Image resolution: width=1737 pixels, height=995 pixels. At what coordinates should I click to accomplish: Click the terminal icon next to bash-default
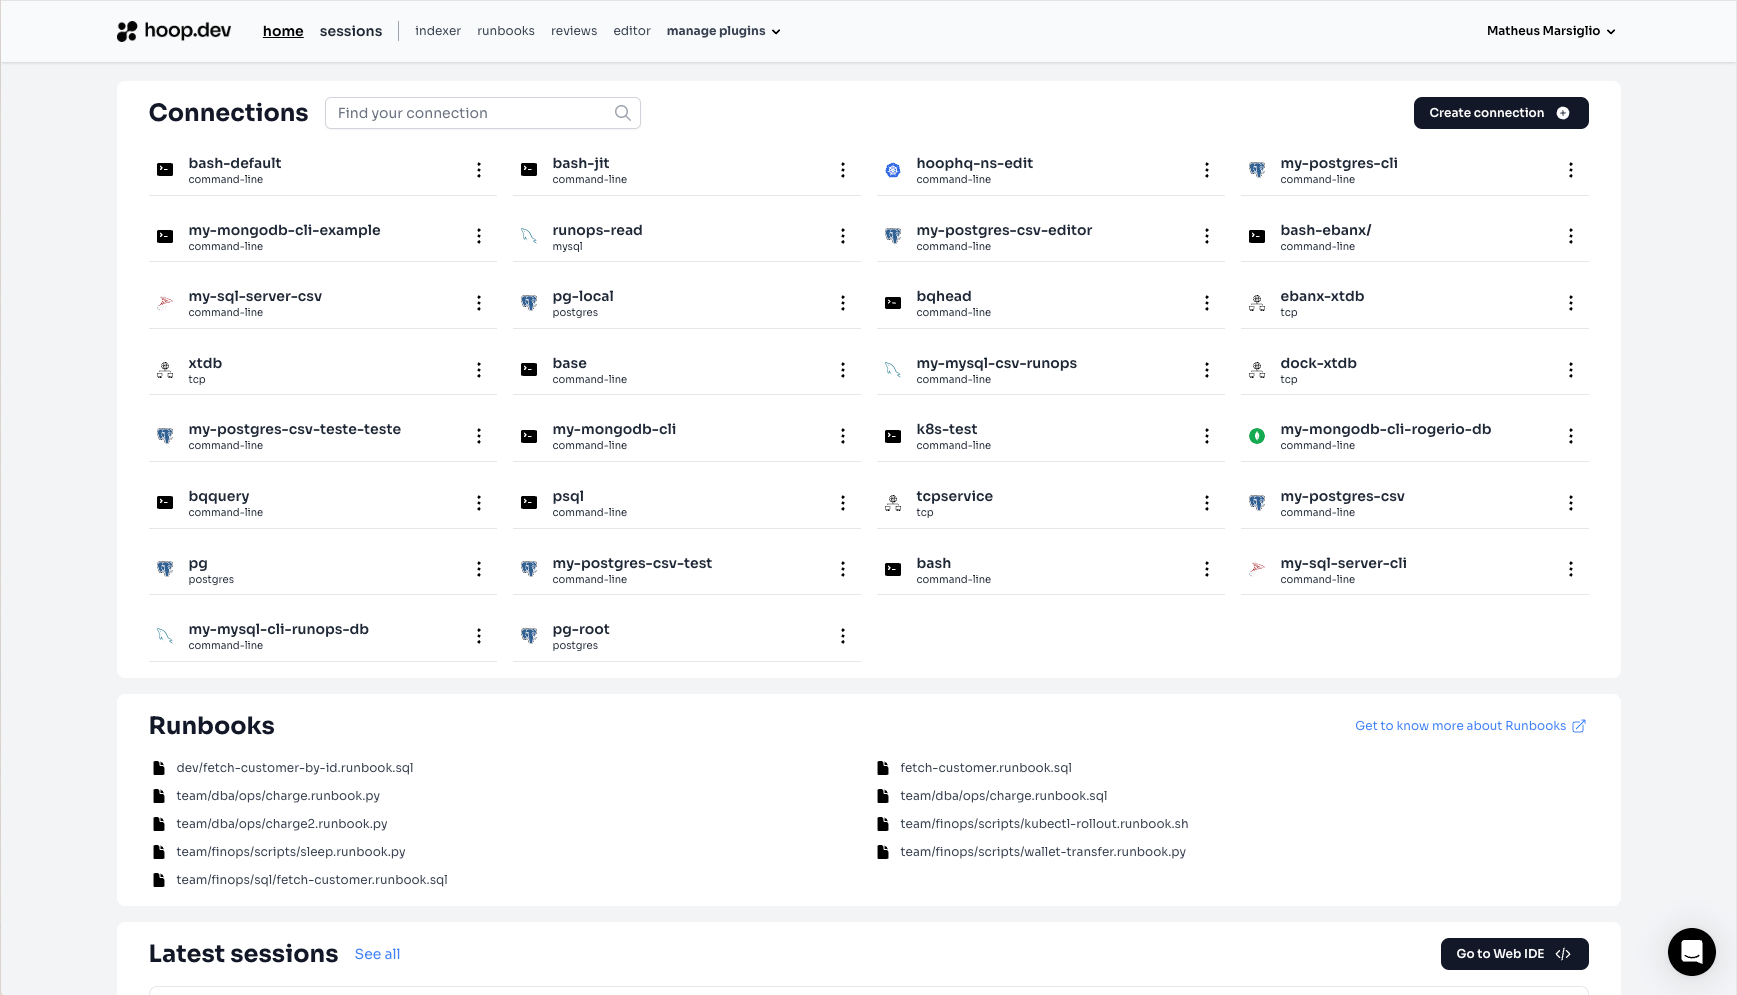click(165, 170)
